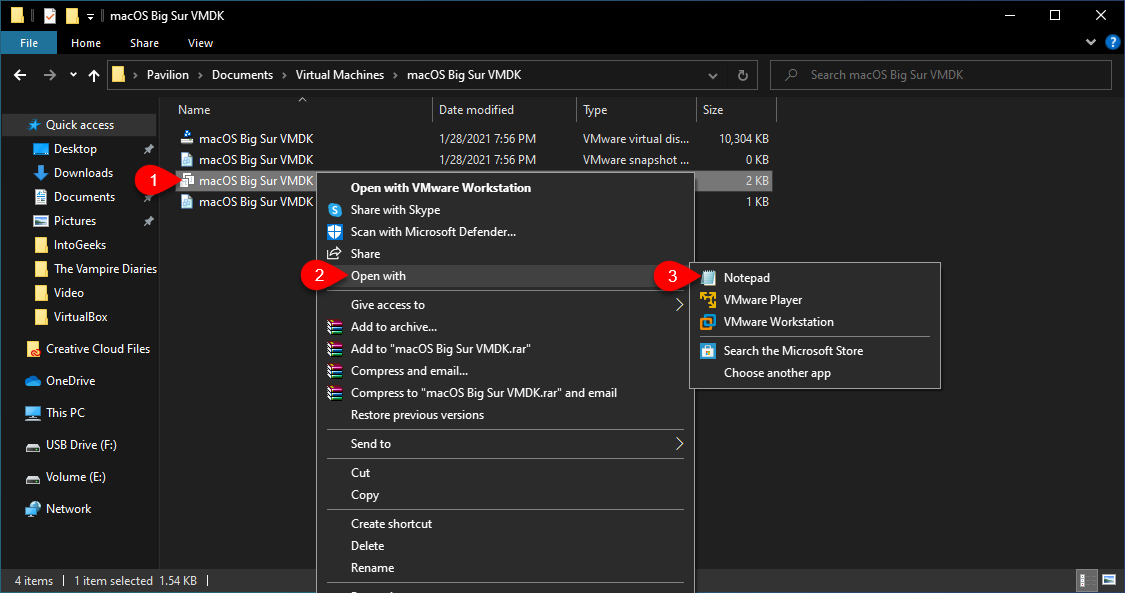Sort by the Date modified column header
1125x593 pixels.
[x=504, y=110]
